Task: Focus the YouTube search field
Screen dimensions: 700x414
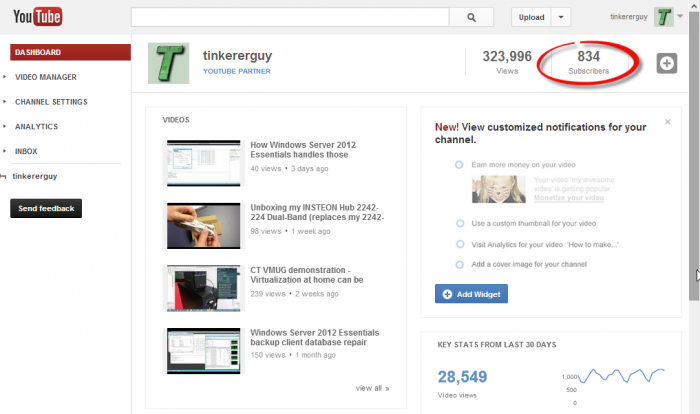Action: coord(290,17)
